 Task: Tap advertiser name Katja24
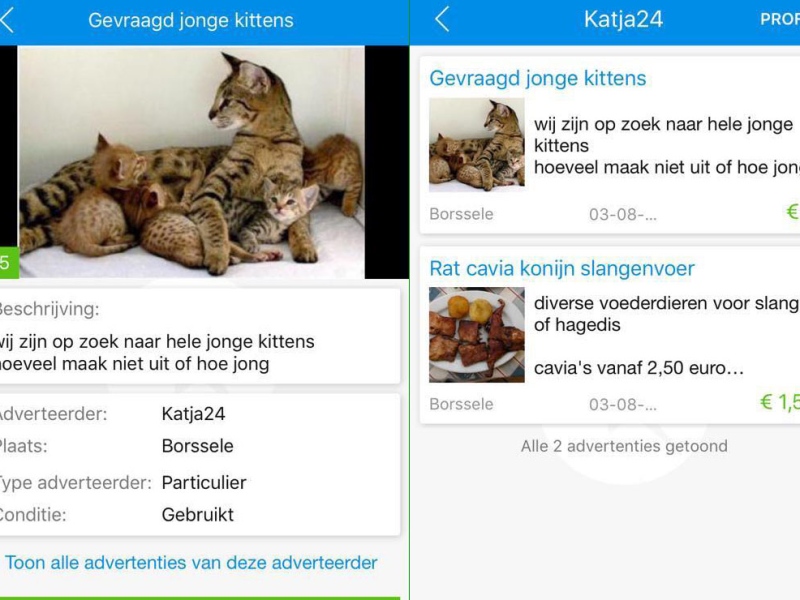[193, 414]
